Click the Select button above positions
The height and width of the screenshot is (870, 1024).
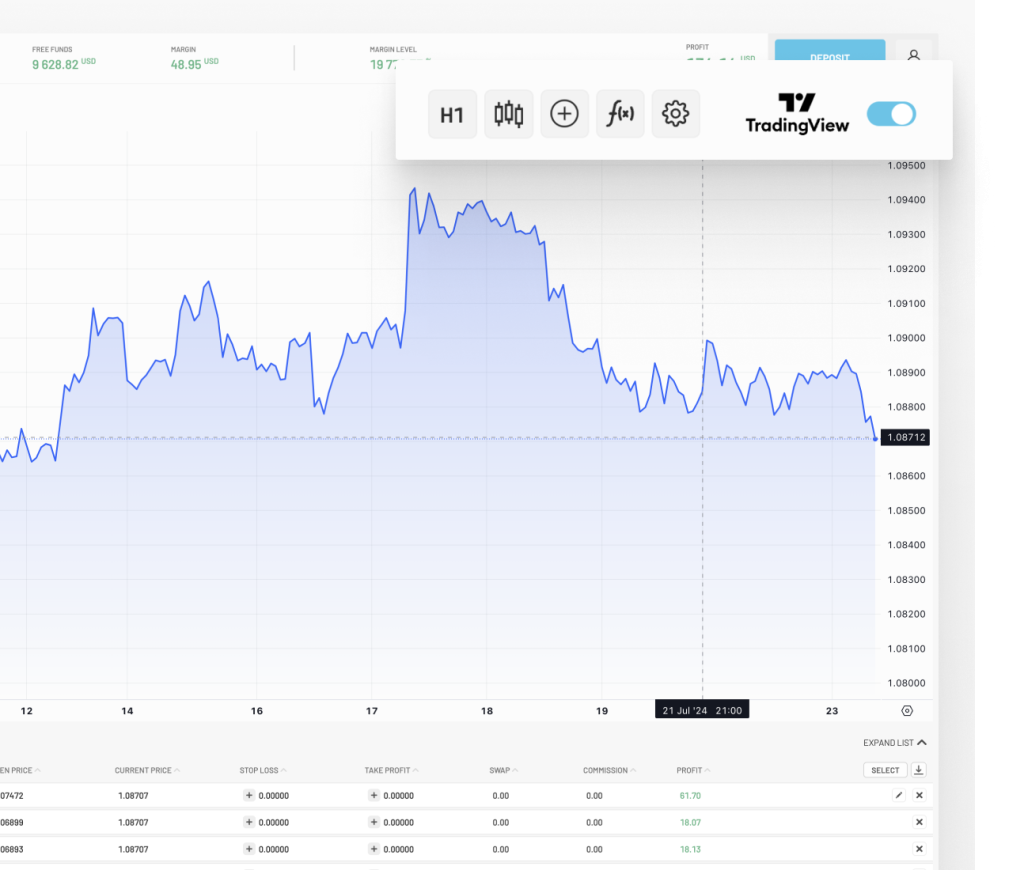886,770
